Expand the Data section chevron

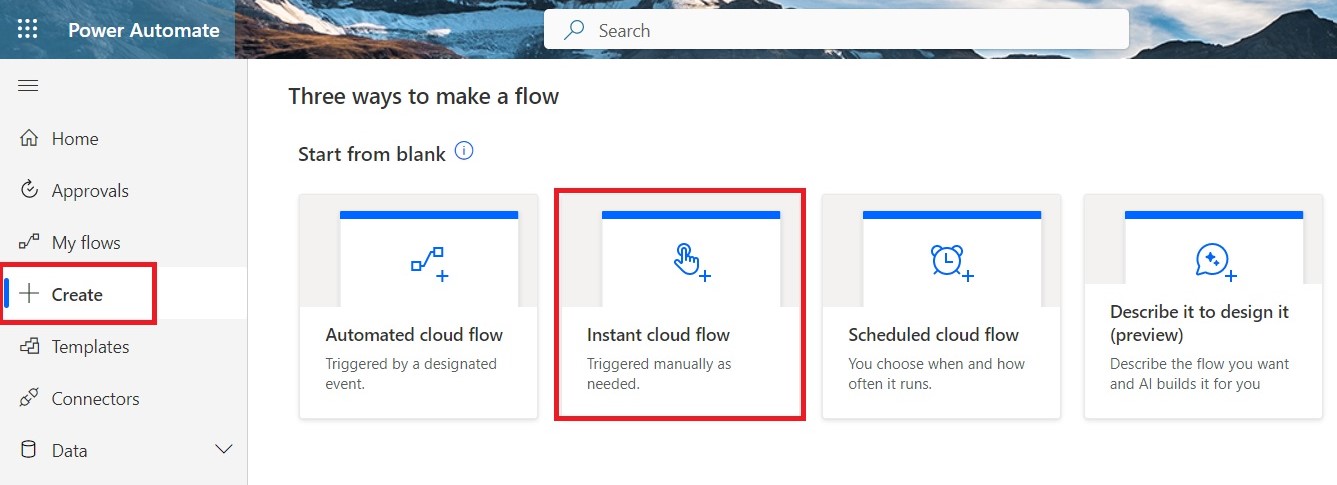(224, 450)
